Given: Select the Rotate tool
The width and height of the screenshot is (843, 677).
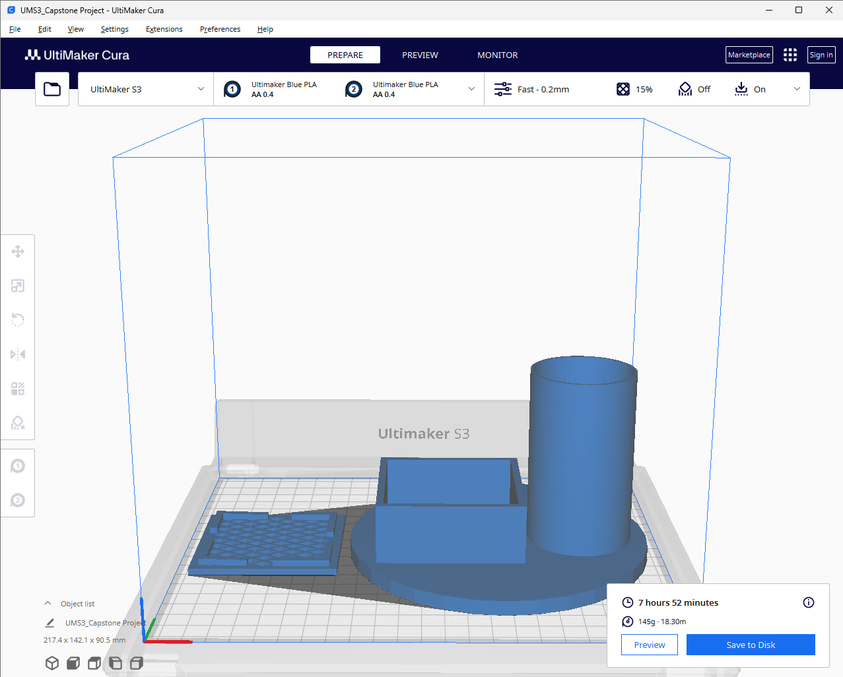Looking at the screenshot, I should tap(18, 320).
